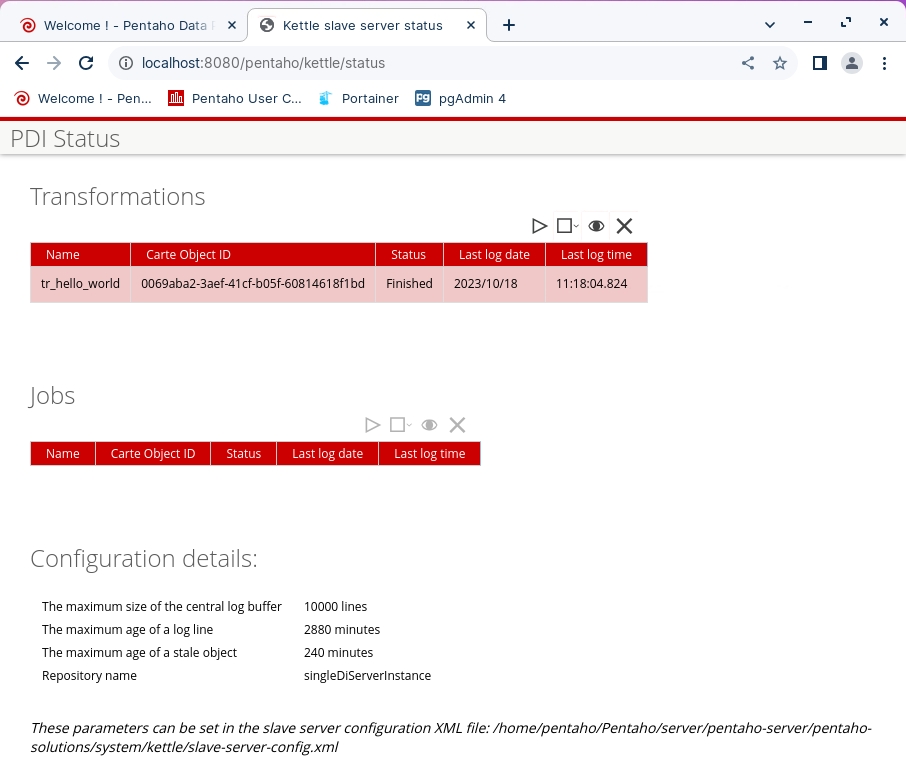
Task: Go forward to the next page
Action: tap(54, 63)
